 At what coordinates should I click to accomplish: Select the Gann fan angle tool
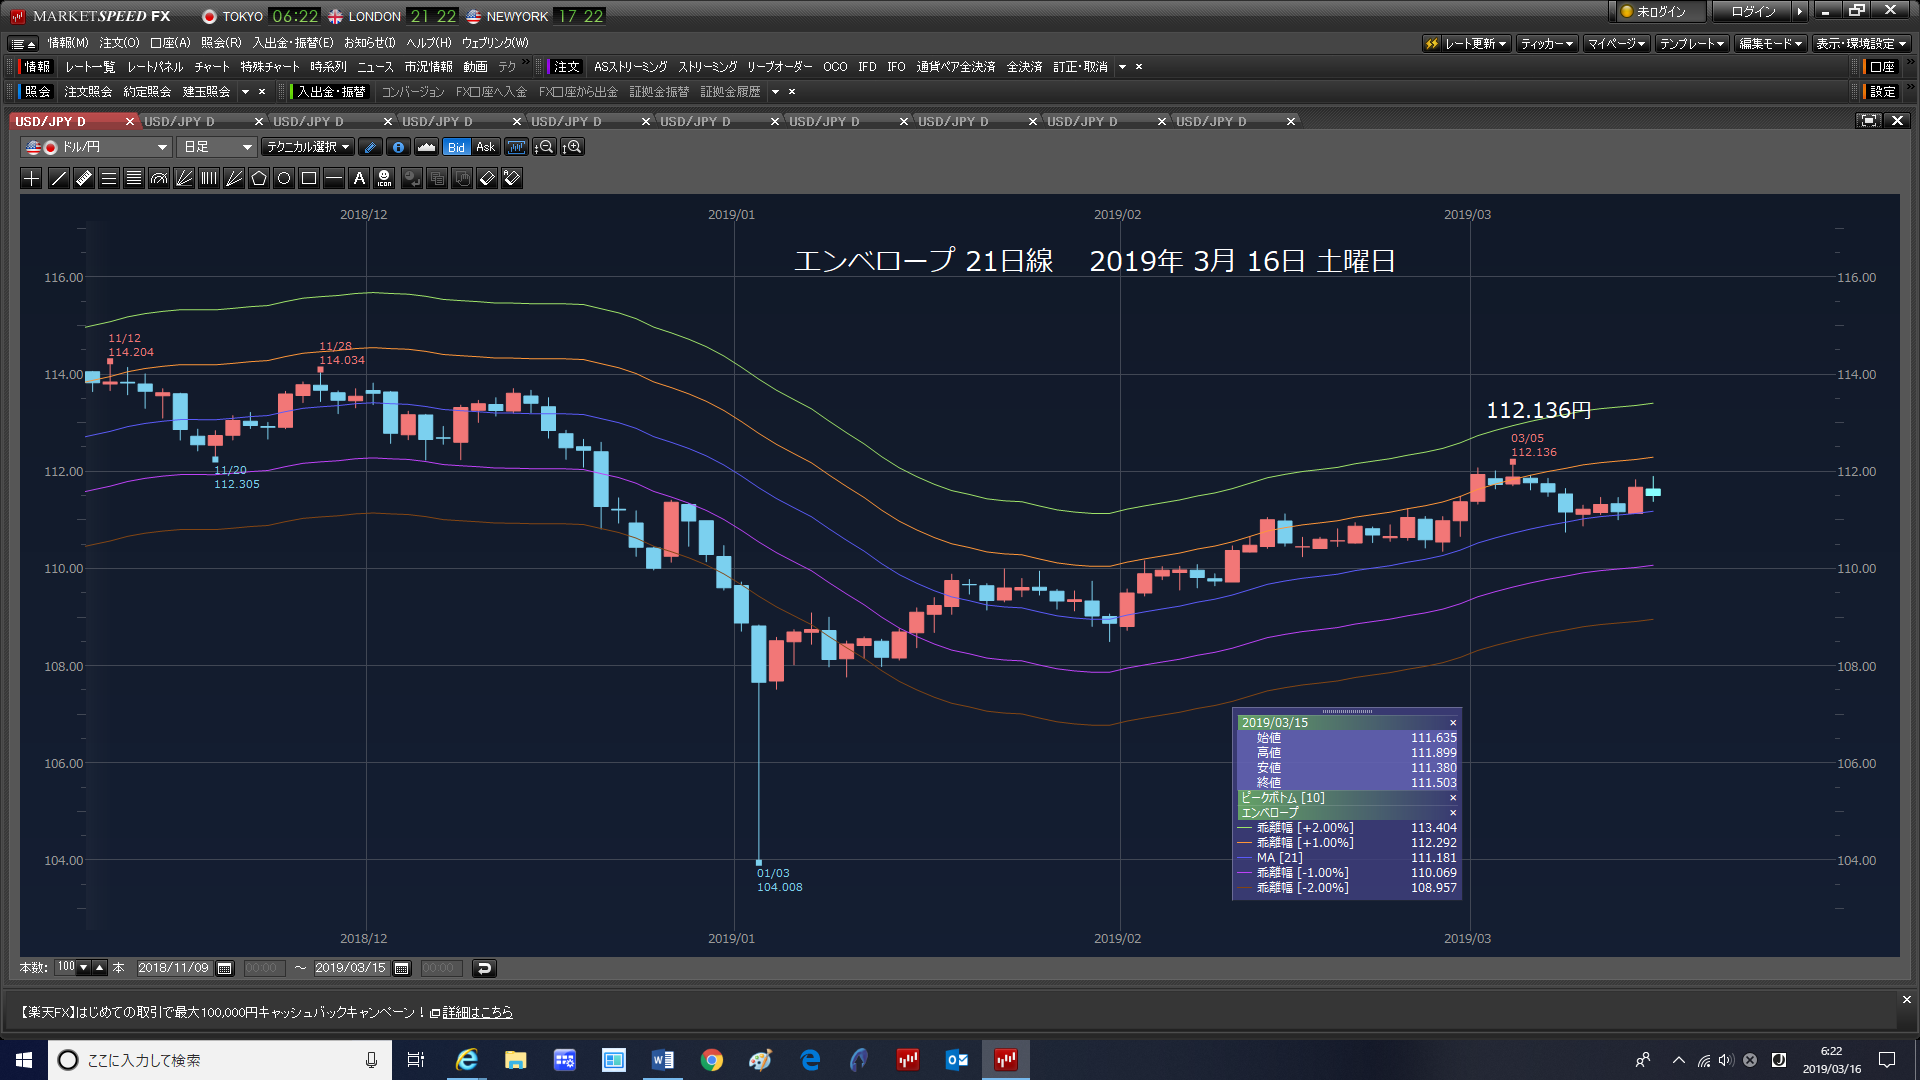(234, 178)
